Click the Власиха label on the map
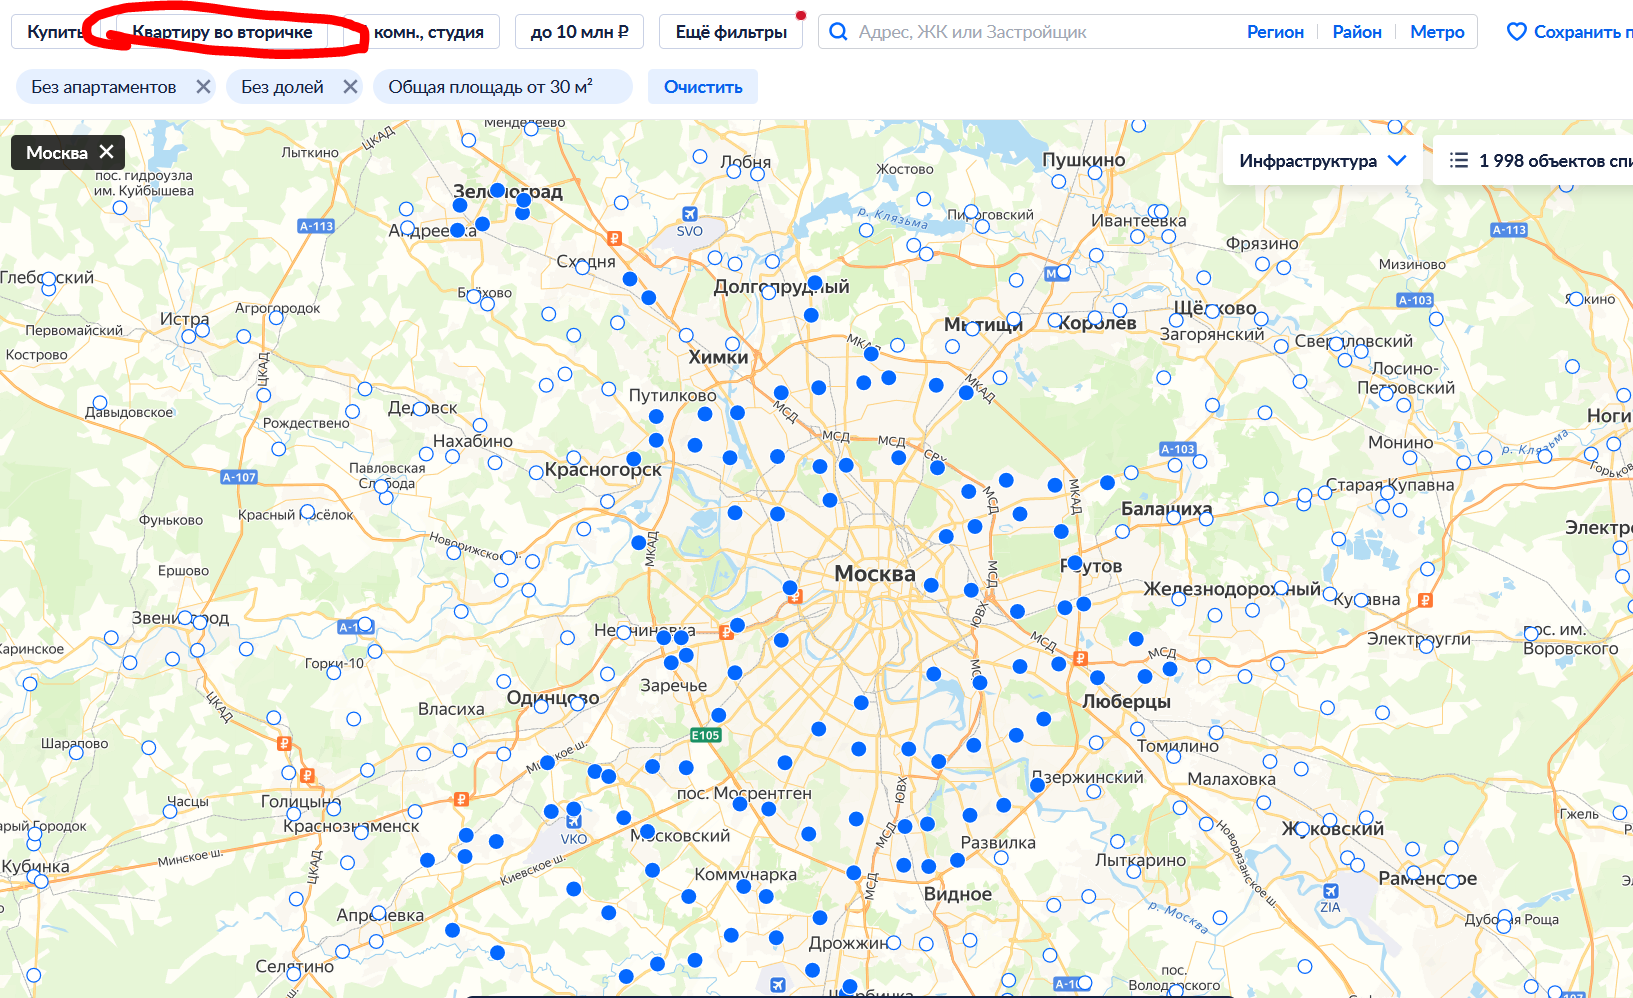Image resolution: width=1633 pixels, height=998 pixels. [x=451, y=709]
